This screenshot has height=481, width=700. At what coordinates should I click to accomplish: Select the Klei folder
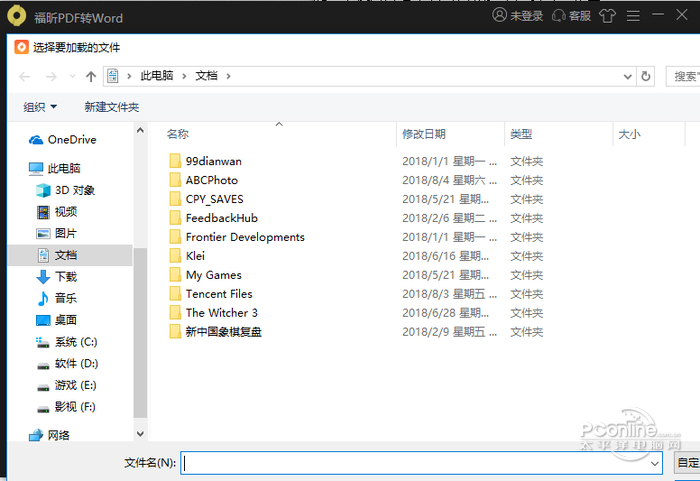point(187,256)
